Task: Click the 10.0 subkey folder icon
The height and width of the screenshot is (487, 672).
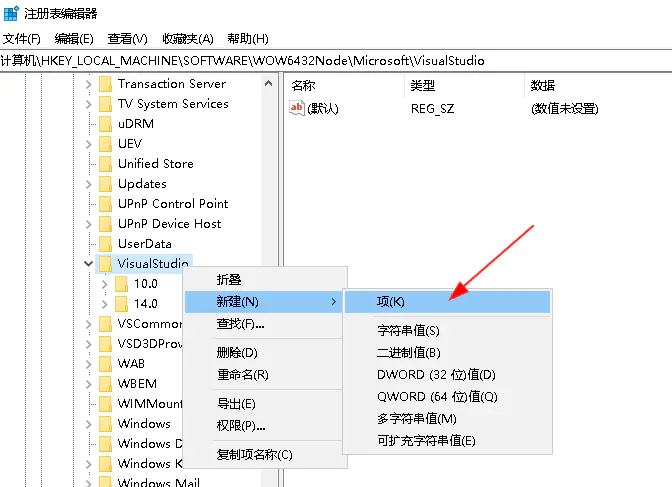Action: (x=122, y=284)
